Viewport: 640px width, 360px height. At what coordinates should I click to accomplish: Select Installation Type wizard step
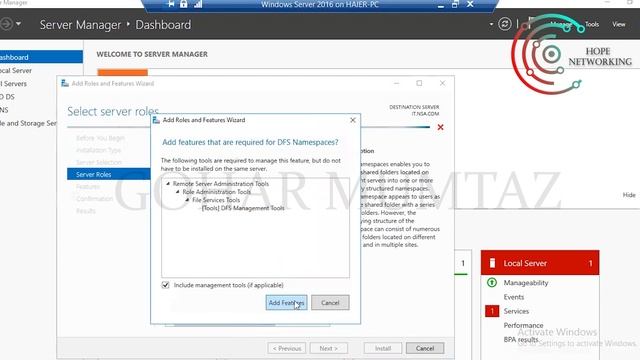(x=99, y=150)
